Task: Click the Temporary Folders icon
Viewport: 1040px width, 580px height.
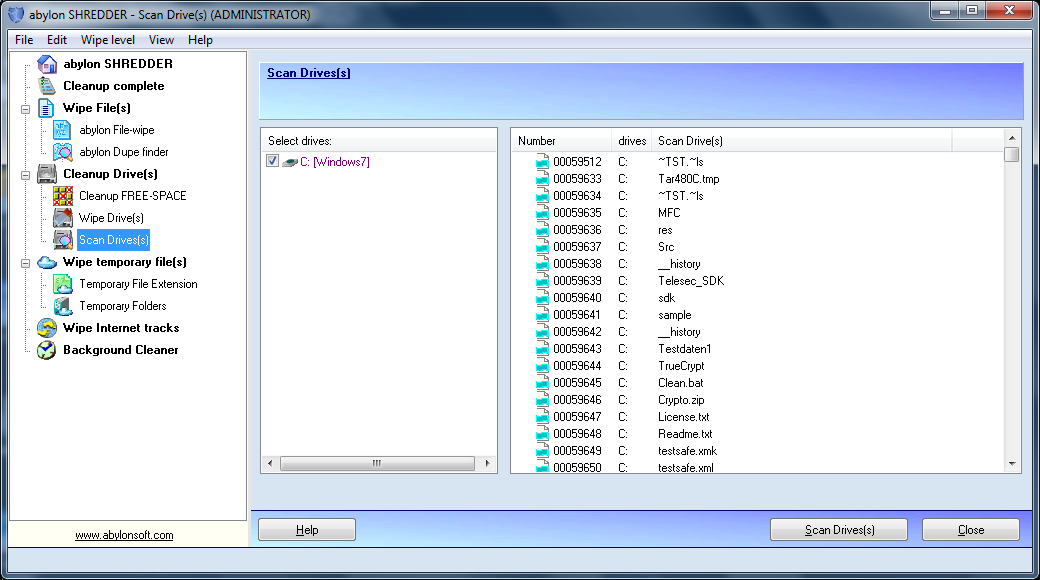Action: tap(62, 306)
